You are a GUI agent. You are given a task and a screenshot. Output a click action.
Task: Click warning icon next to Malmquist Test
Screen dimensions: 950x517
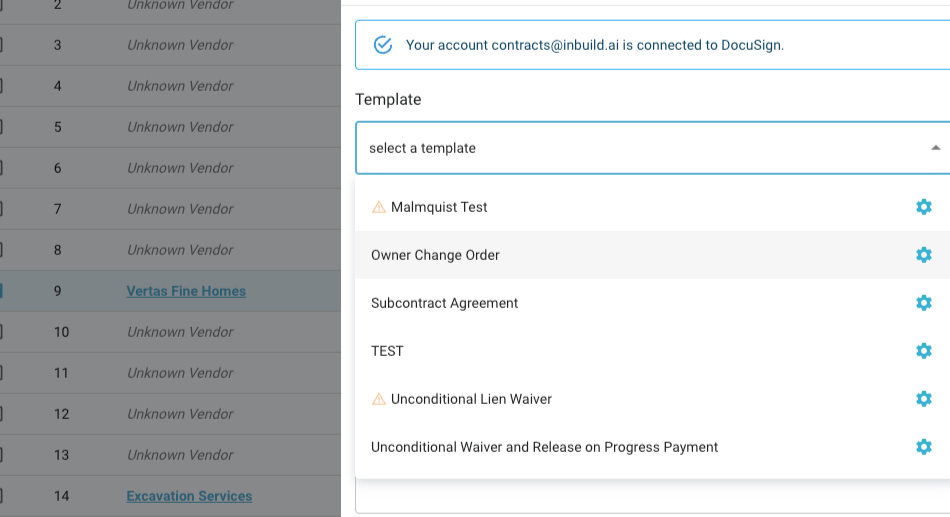tap(379, 207)
